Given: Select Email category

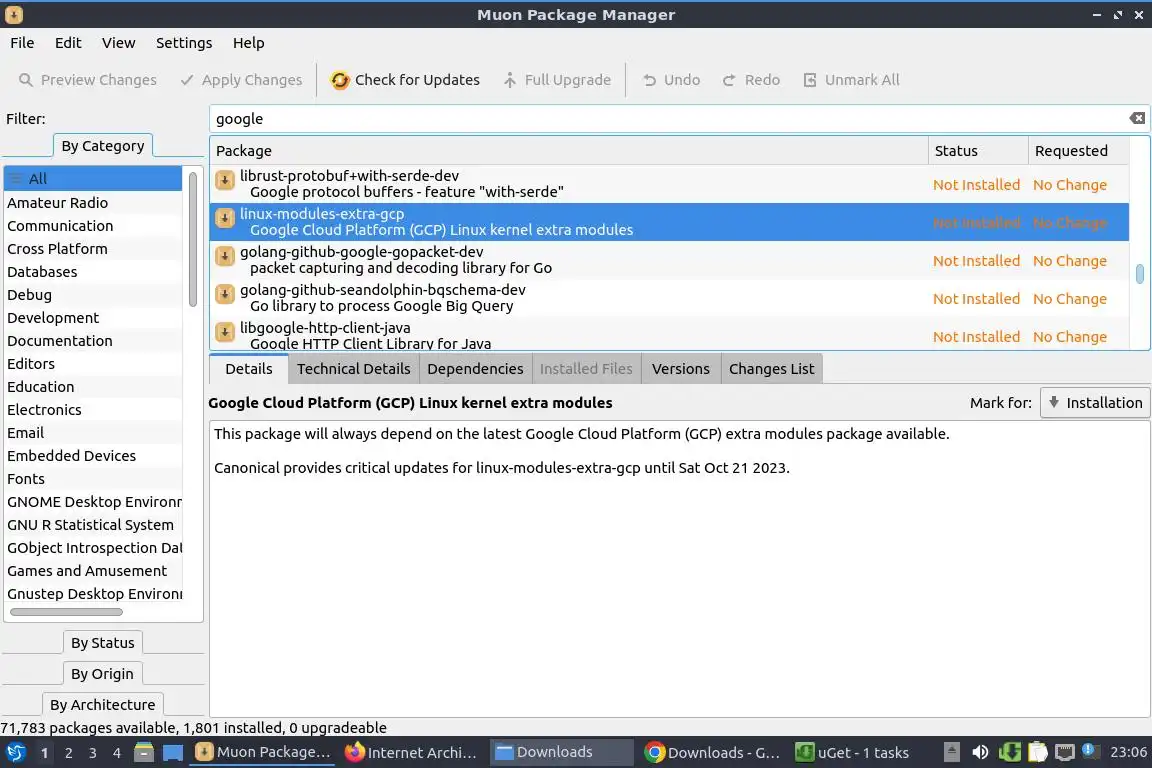Looking at the screenshot, I should (93, 433).
